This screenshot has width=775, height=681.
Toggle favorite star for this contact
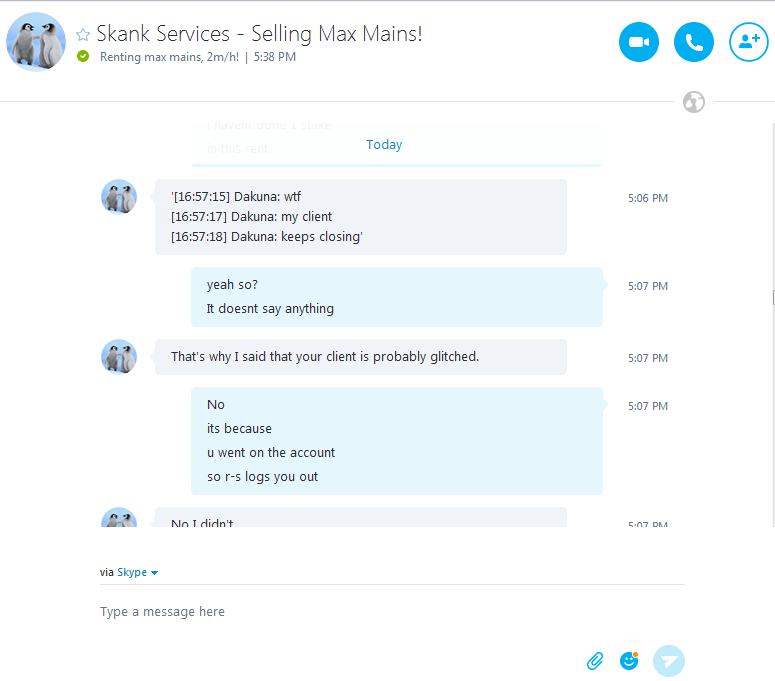(x=83, y=35)
